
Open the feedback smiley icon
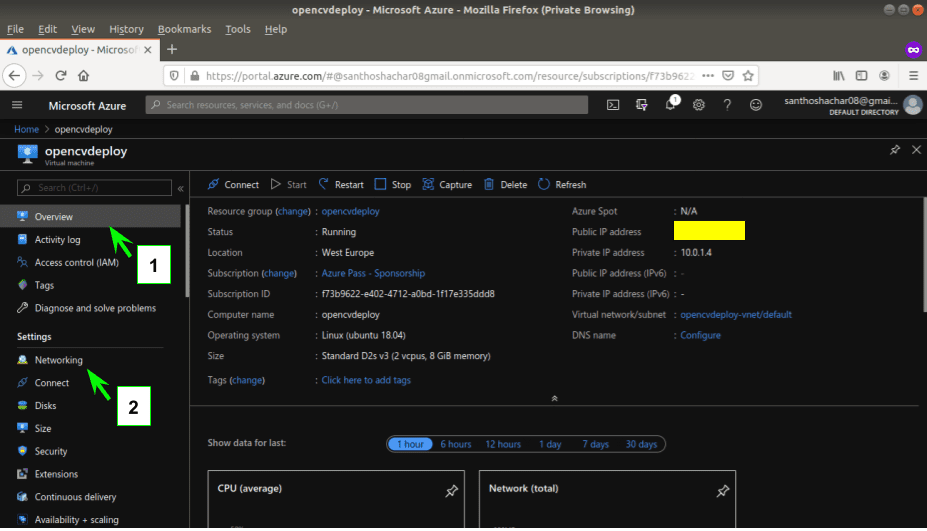[756, 105]
